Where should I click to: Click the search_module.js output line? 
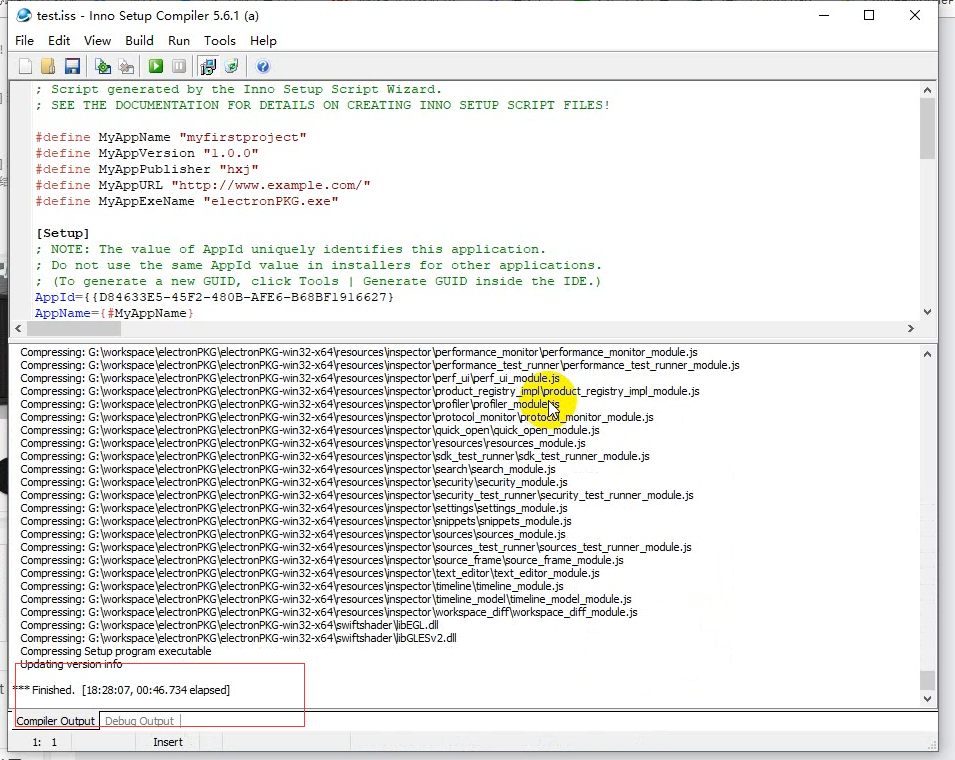coord(288,469)
